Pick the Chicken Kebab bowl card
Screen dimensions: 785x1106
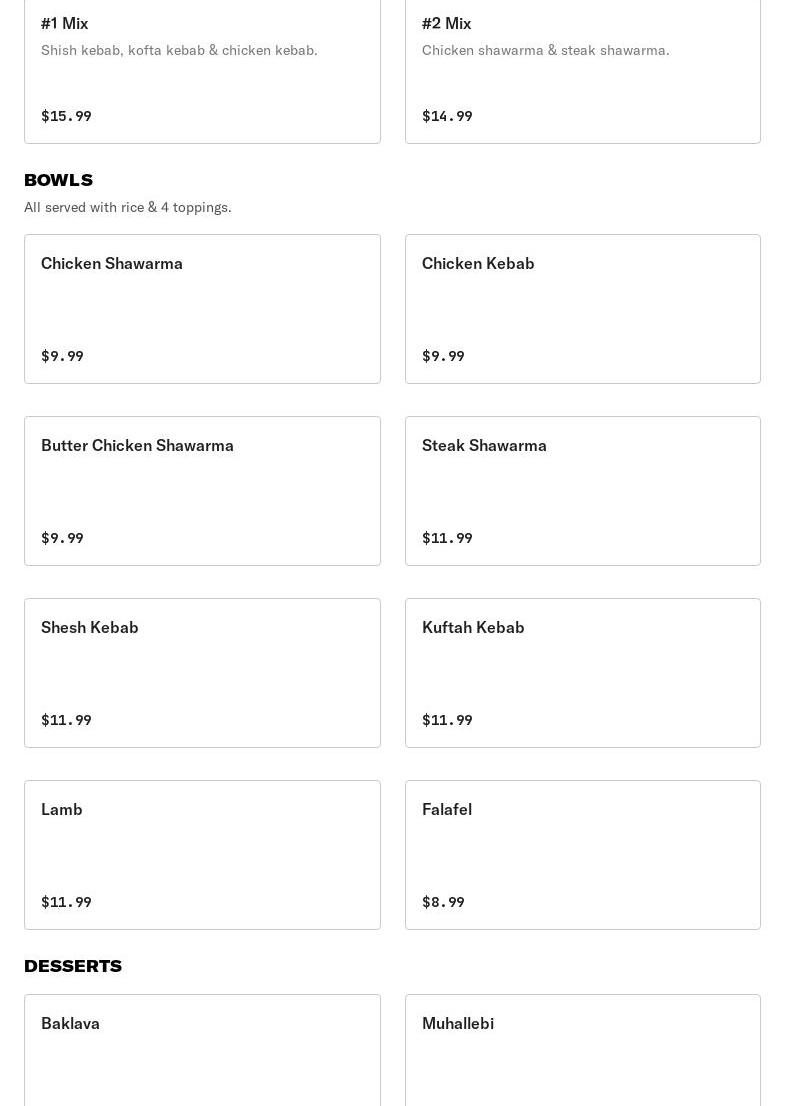tap(582, 308)
